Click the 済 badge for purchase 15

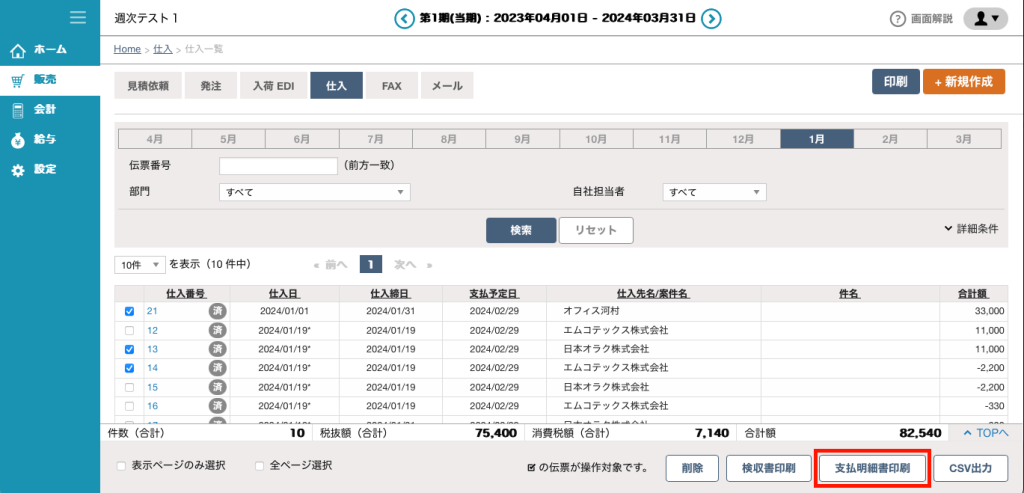pos(217,387)
